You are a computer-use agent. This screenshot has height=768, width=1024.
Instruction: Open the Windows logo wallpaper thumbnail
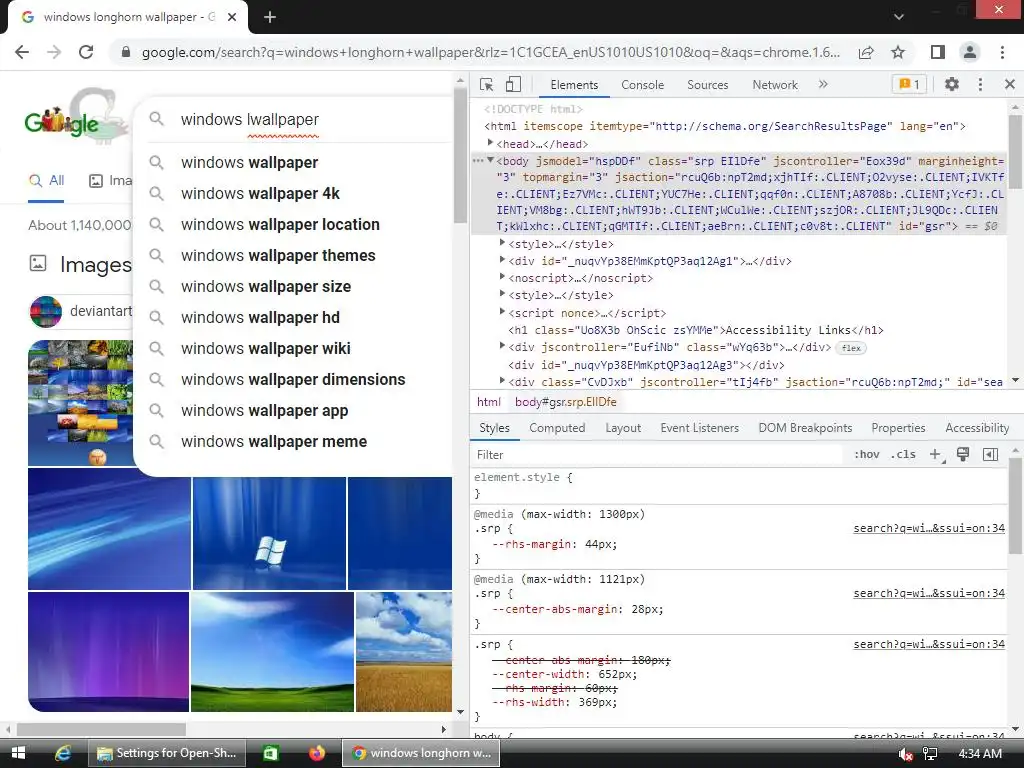click(x=269, y=533)
